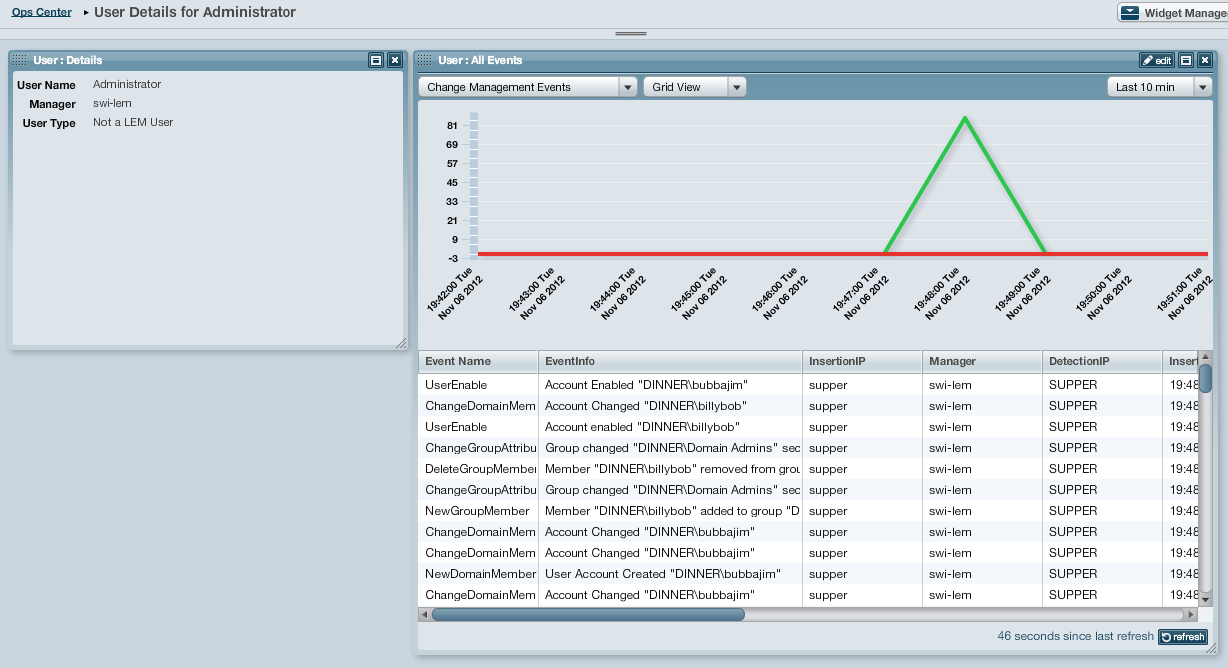Sort by the DetectionIP column header

tap(1102, 361)
